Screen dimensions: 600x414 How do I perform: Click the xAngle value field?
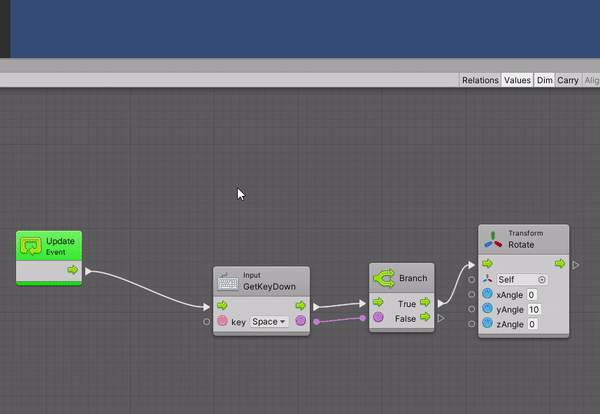click(532, 295)
